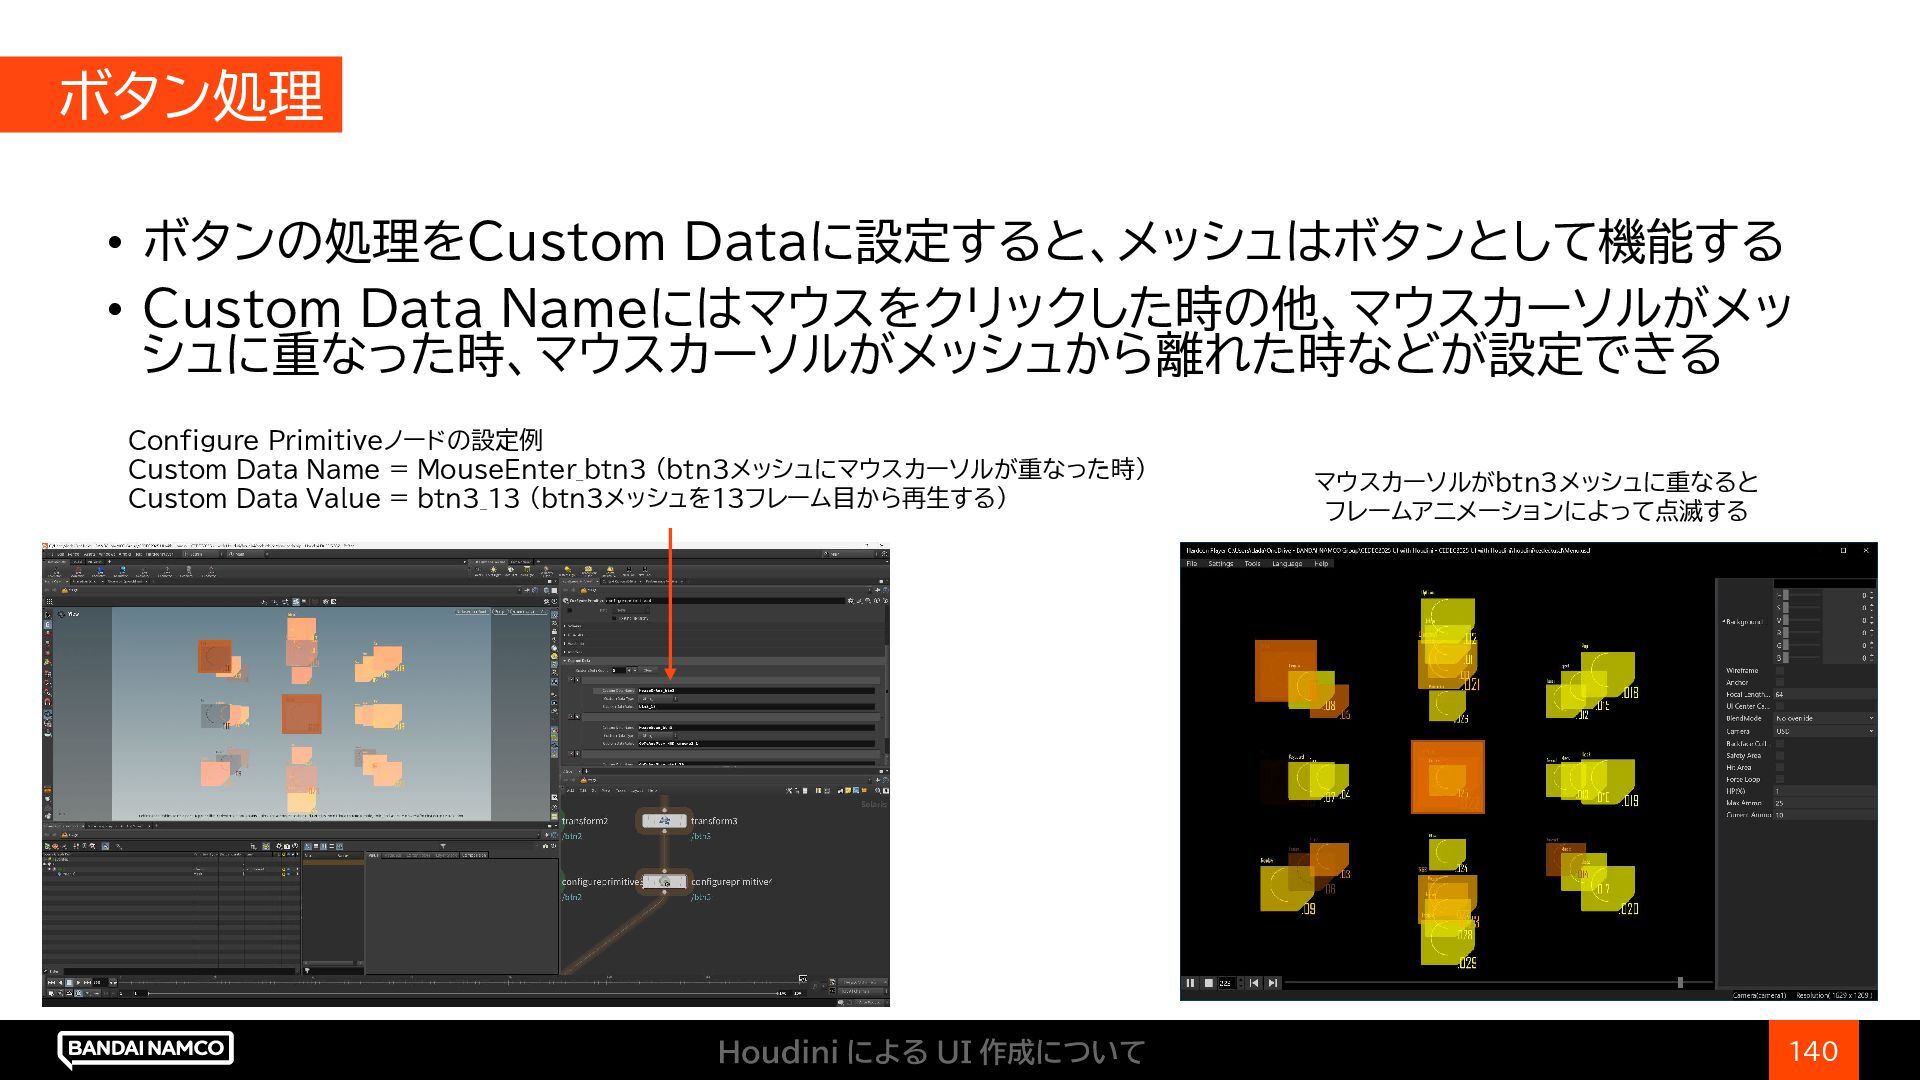Image resolution: width=1920 pixels, height=1080 pixels.
Task: Click the orange center button mesh
Action: [x=1447, y=777]
